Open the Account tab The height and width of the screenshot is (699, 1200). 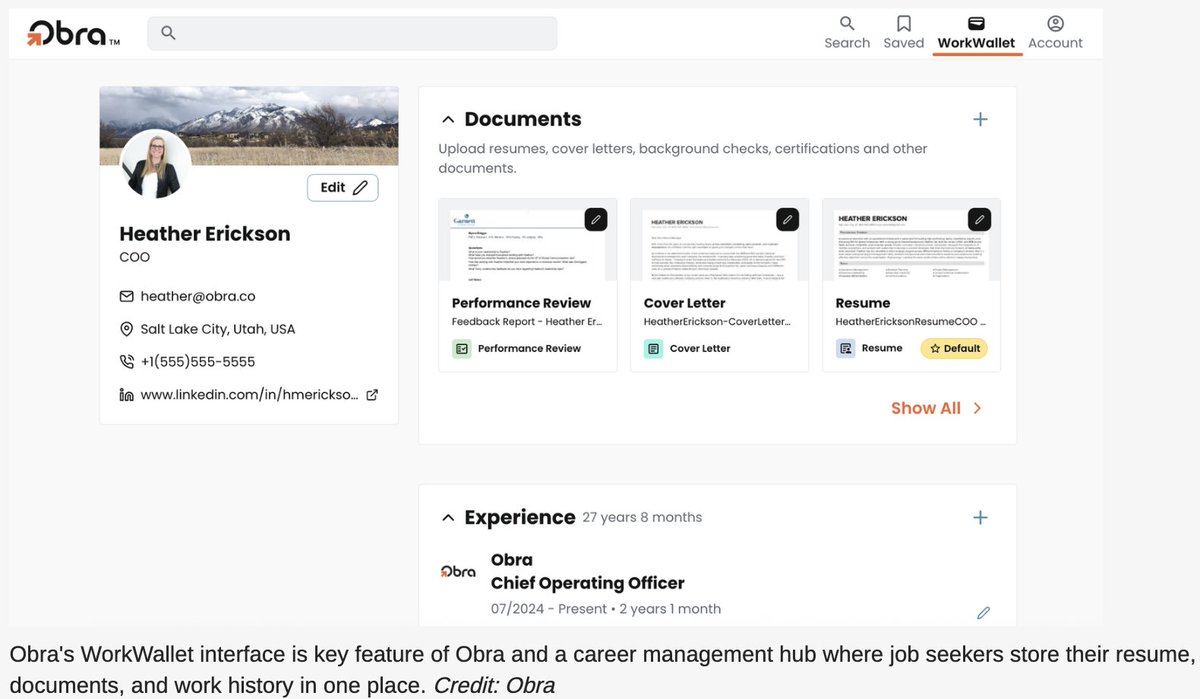(x=1055, y=32)
